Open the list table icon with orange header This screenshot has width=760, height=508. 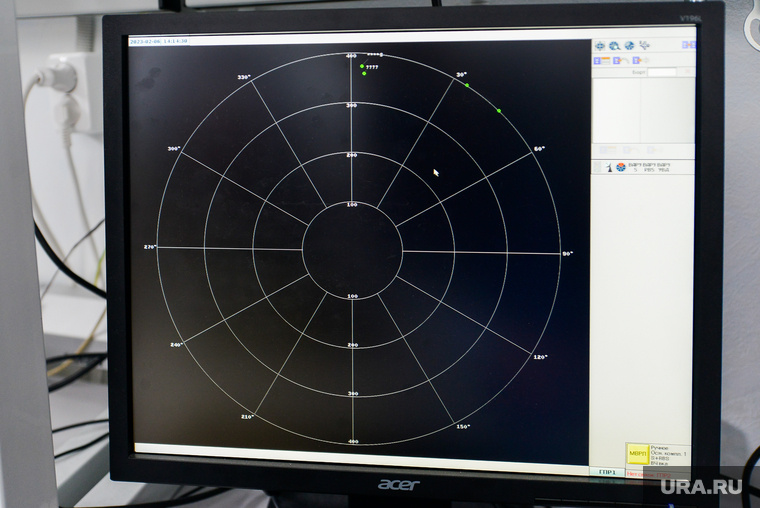pyautogui.click(x=602, y=61)
